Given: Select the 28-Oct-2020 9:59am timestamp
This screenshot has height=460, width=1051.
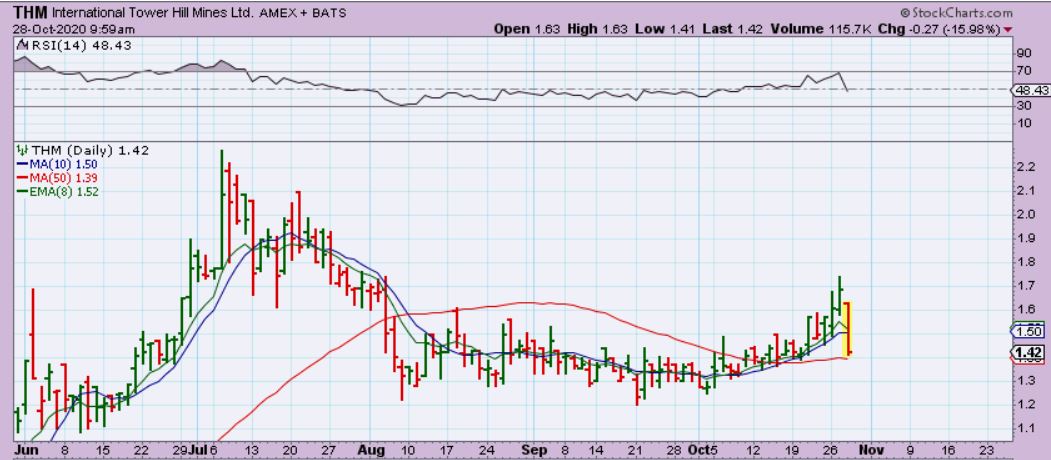Looking at the screenshot, I should [74, 30].
